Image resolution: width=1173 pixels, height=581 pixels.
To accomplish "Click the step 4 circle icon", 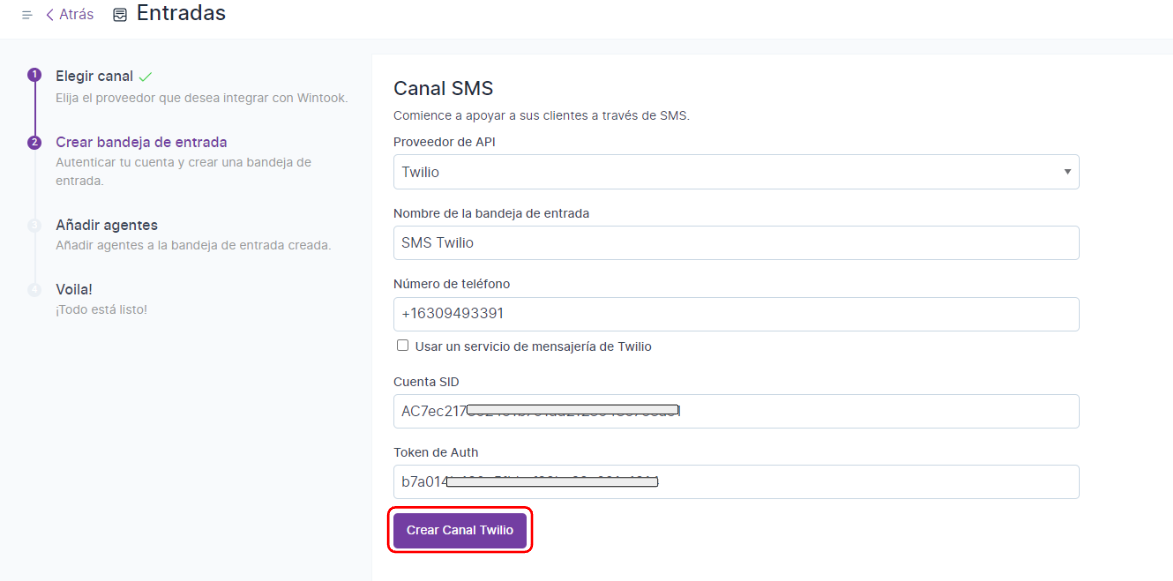I will click(x=34, y=290).
